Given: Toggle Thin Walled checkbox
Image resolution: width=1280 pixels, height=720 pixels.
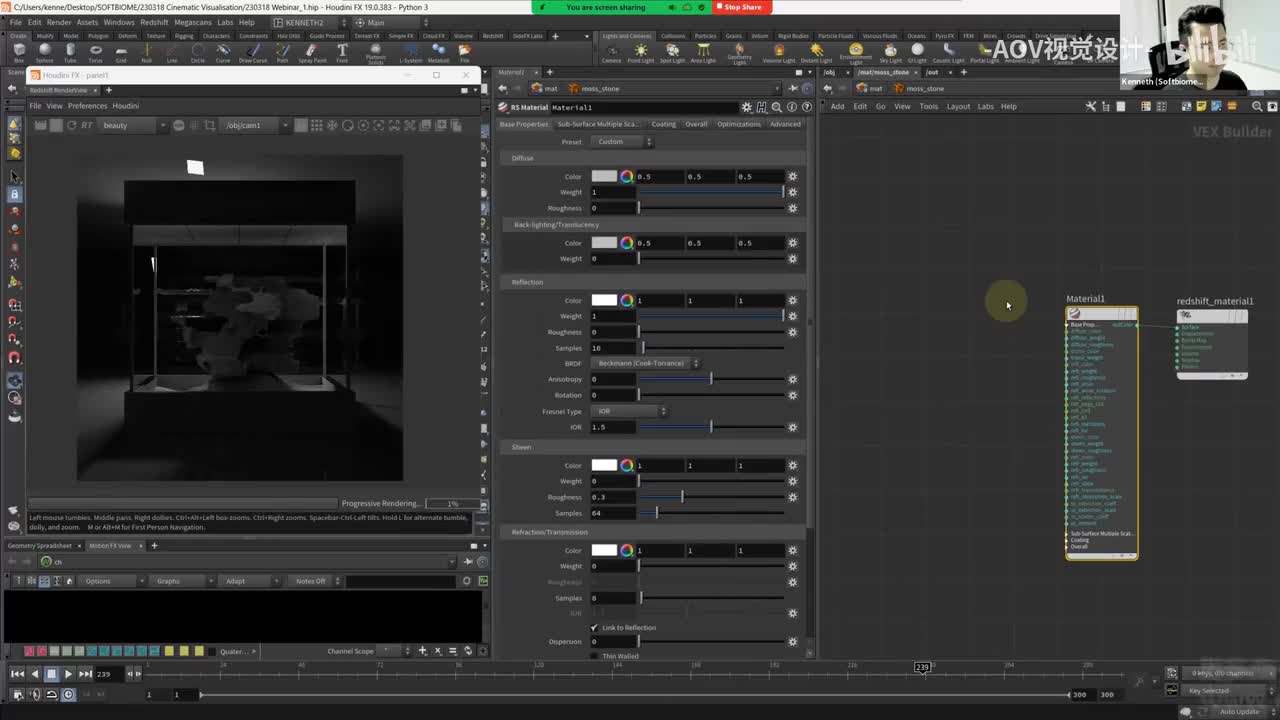Looking at the screenshot, I should click(594, 656).
